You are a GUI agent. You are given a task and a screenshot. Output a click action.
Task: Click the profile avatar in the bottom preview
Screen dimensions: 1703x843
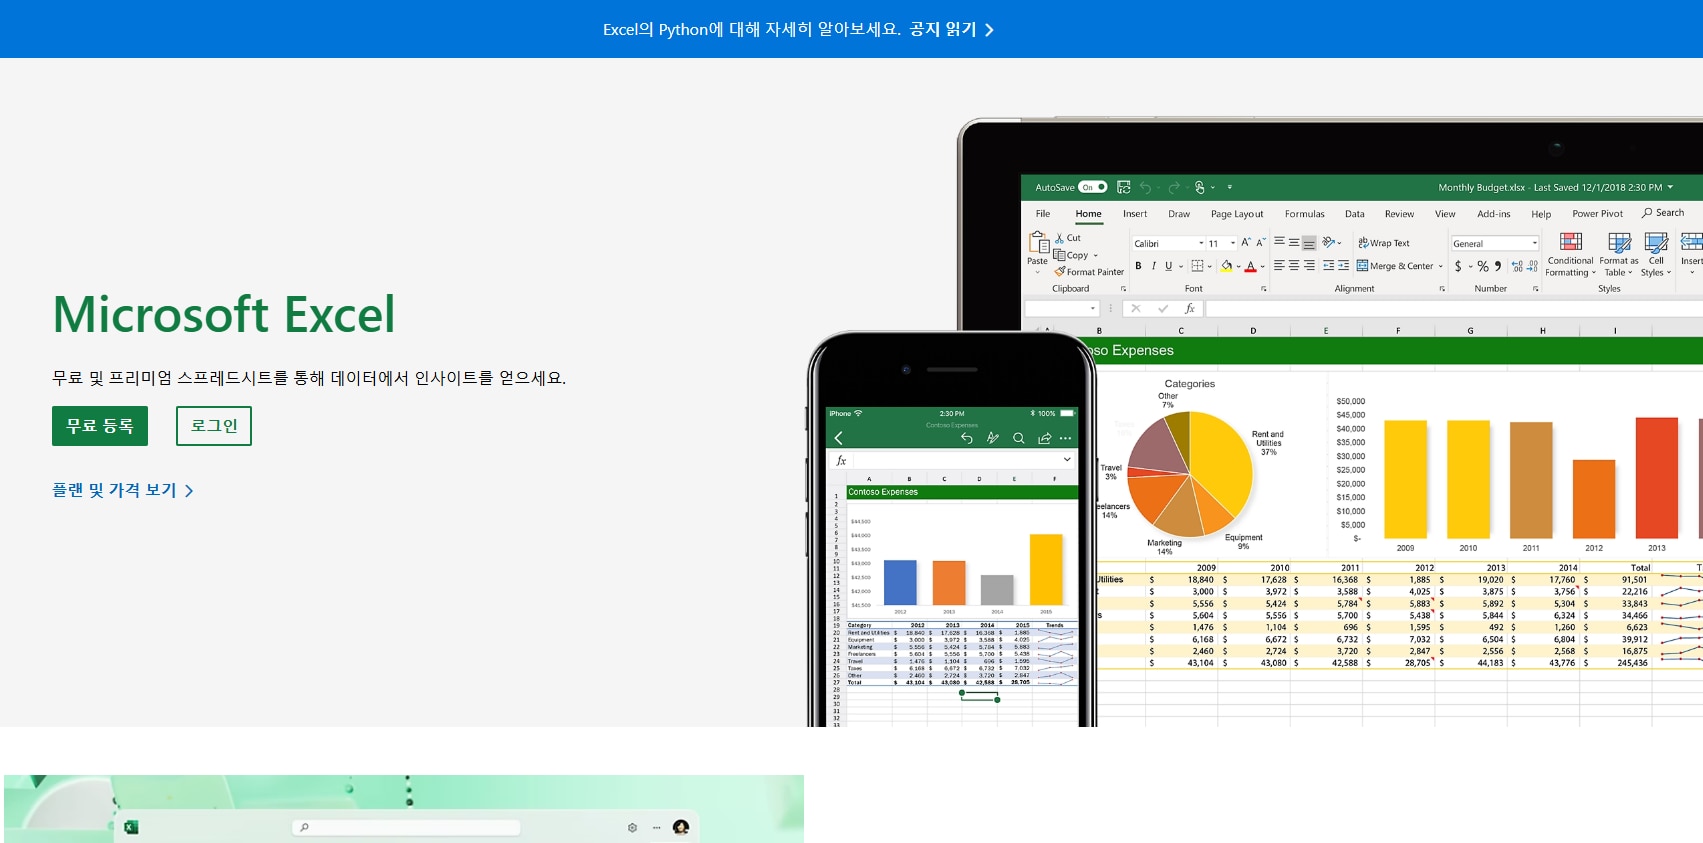681,827
